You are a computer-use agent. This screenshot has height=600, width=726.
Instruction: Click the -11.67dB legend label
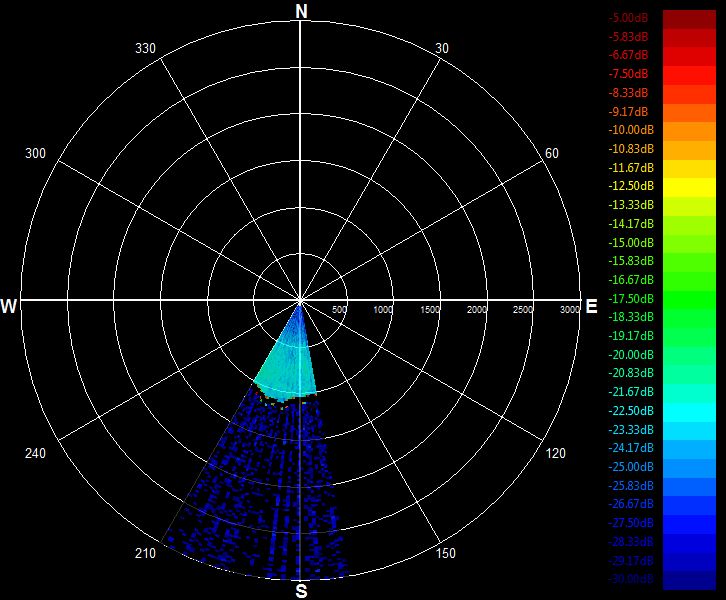[631, 168]
